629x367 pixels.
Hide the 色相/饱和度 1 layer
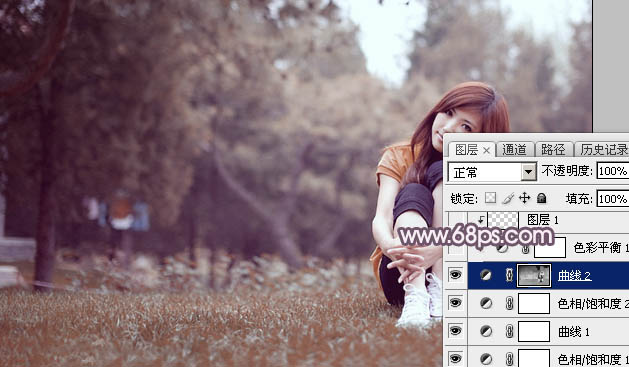pyautogui.click(x=455, y=358)
